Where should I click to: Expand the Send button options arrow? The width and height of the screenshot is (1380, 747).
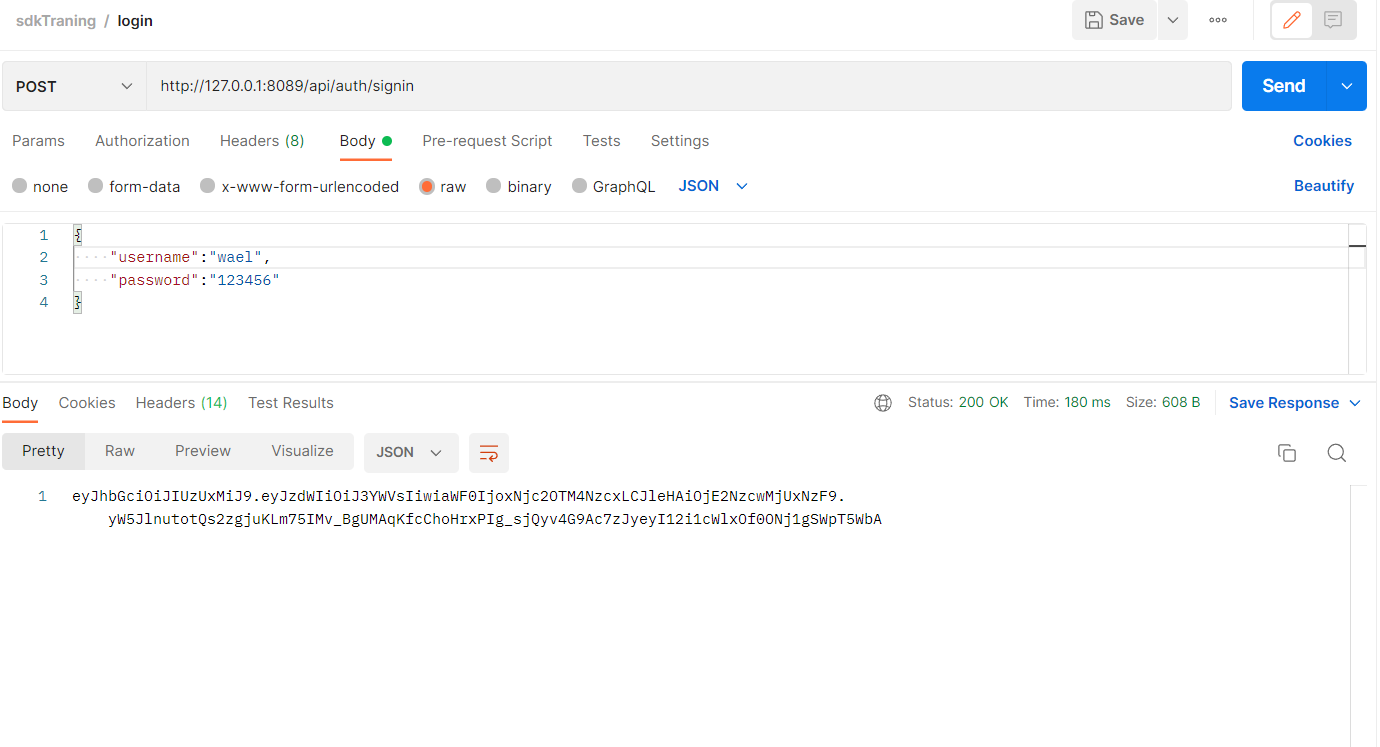pos(1347,86)
